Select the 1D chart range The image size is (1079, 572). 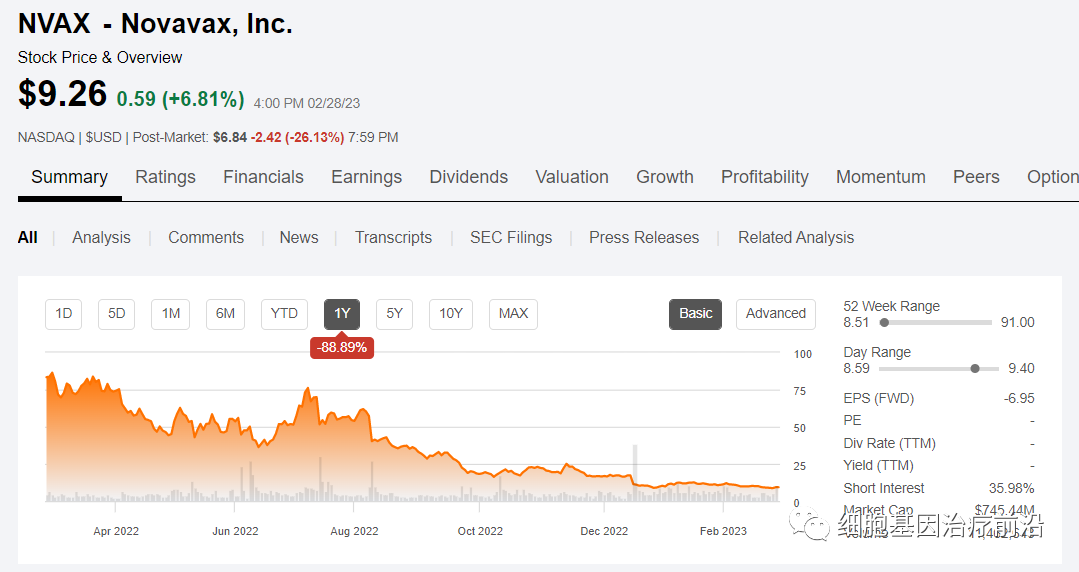pos(64,313)
